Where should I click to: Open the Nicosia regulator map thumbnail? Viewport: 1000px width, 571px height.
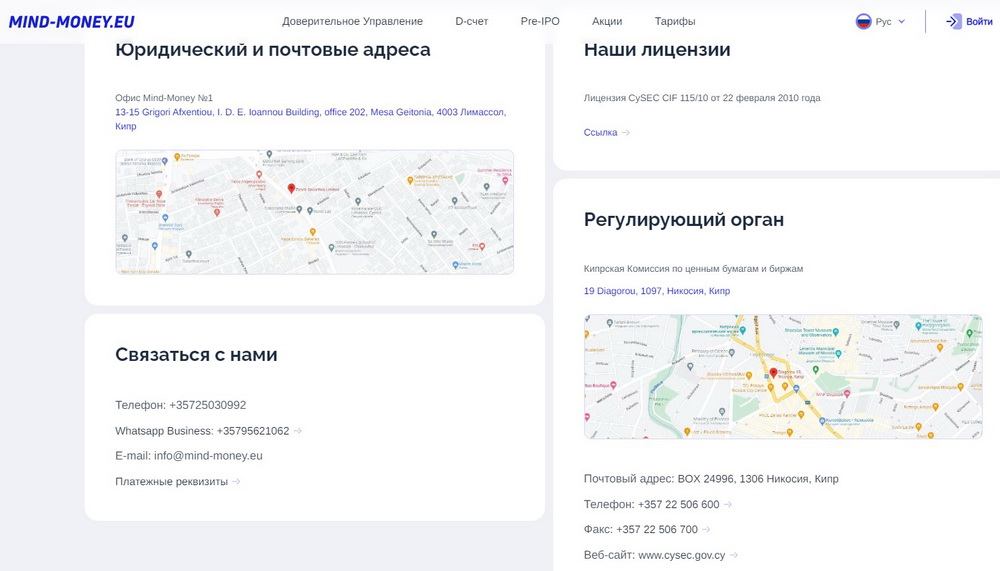click(x=783, y=376)
